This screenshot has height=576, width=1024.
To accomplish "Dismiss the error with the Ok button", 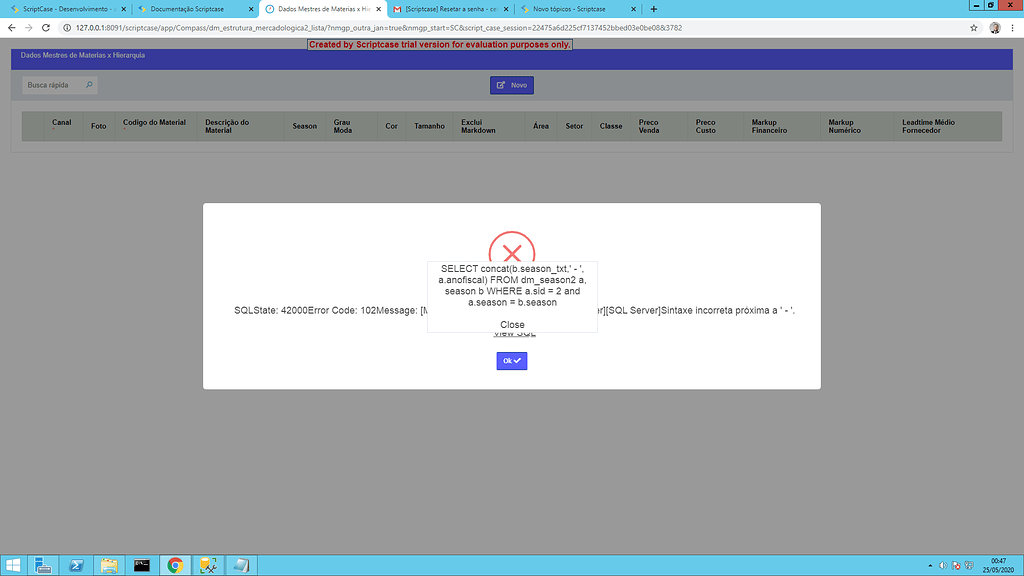I will click(x=511, y=360).
